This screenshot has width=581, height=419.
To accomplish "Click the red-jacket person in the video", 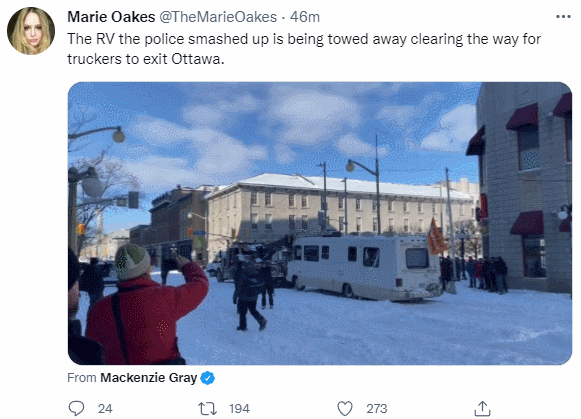I will [146, 307].
